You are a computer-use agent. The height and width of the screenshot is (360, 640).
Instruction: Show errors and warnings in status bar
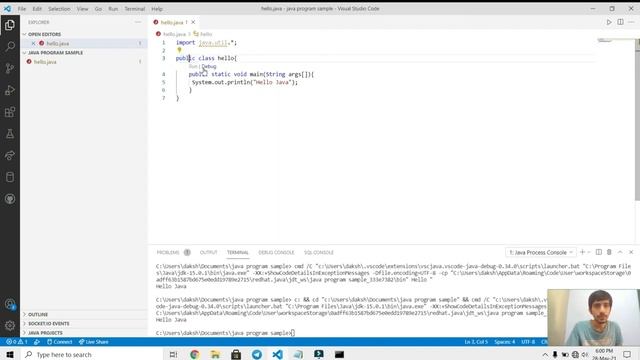tap(17, 342)
